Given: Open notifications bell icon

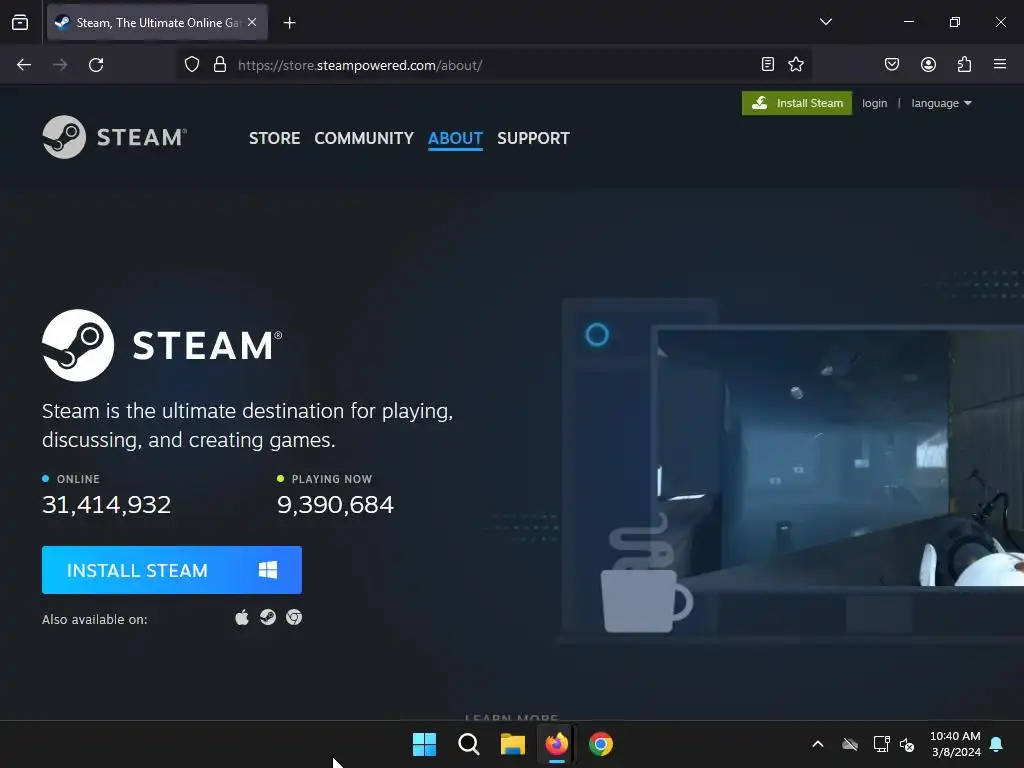Looking at the screenshot, I should 997,744.
